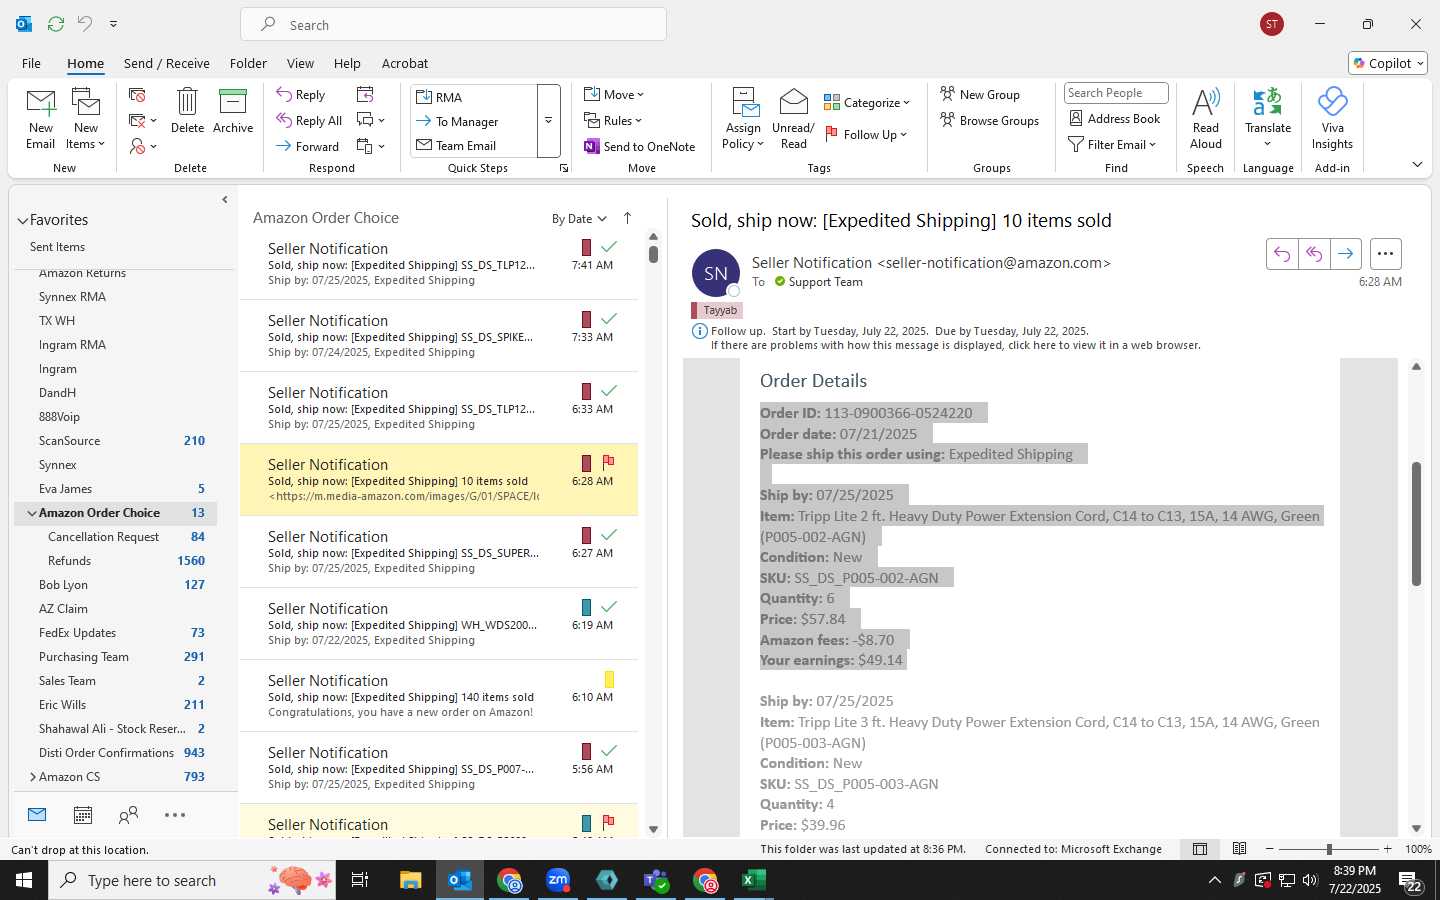The image size is (1440, 900).
Task: Collapse Amazon Order Choice folder
Action: [31, 513]
